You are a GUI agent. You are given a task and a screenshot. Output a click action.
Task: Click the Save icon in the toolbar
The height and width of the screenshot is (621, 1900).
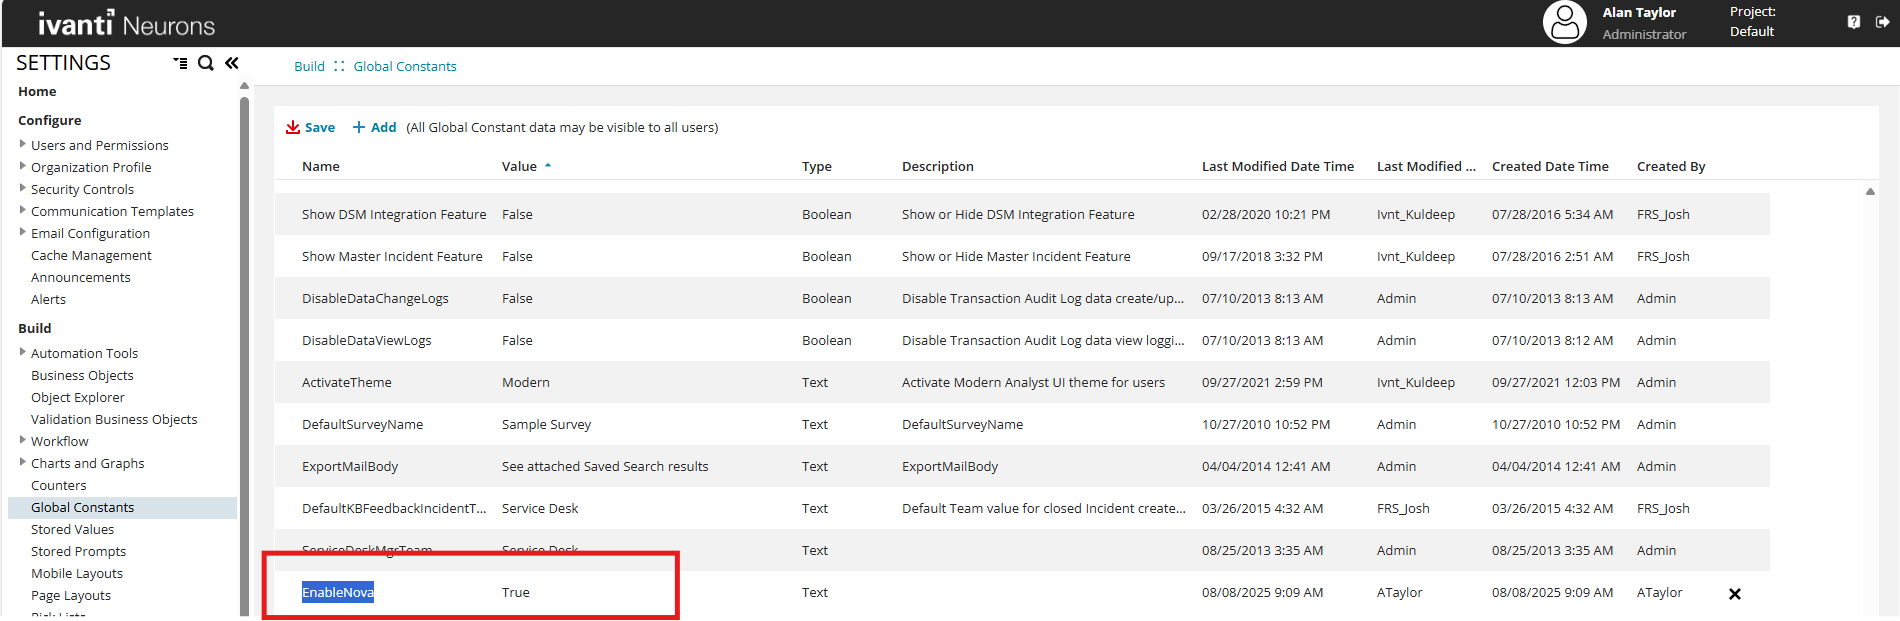tap(293, 127)
